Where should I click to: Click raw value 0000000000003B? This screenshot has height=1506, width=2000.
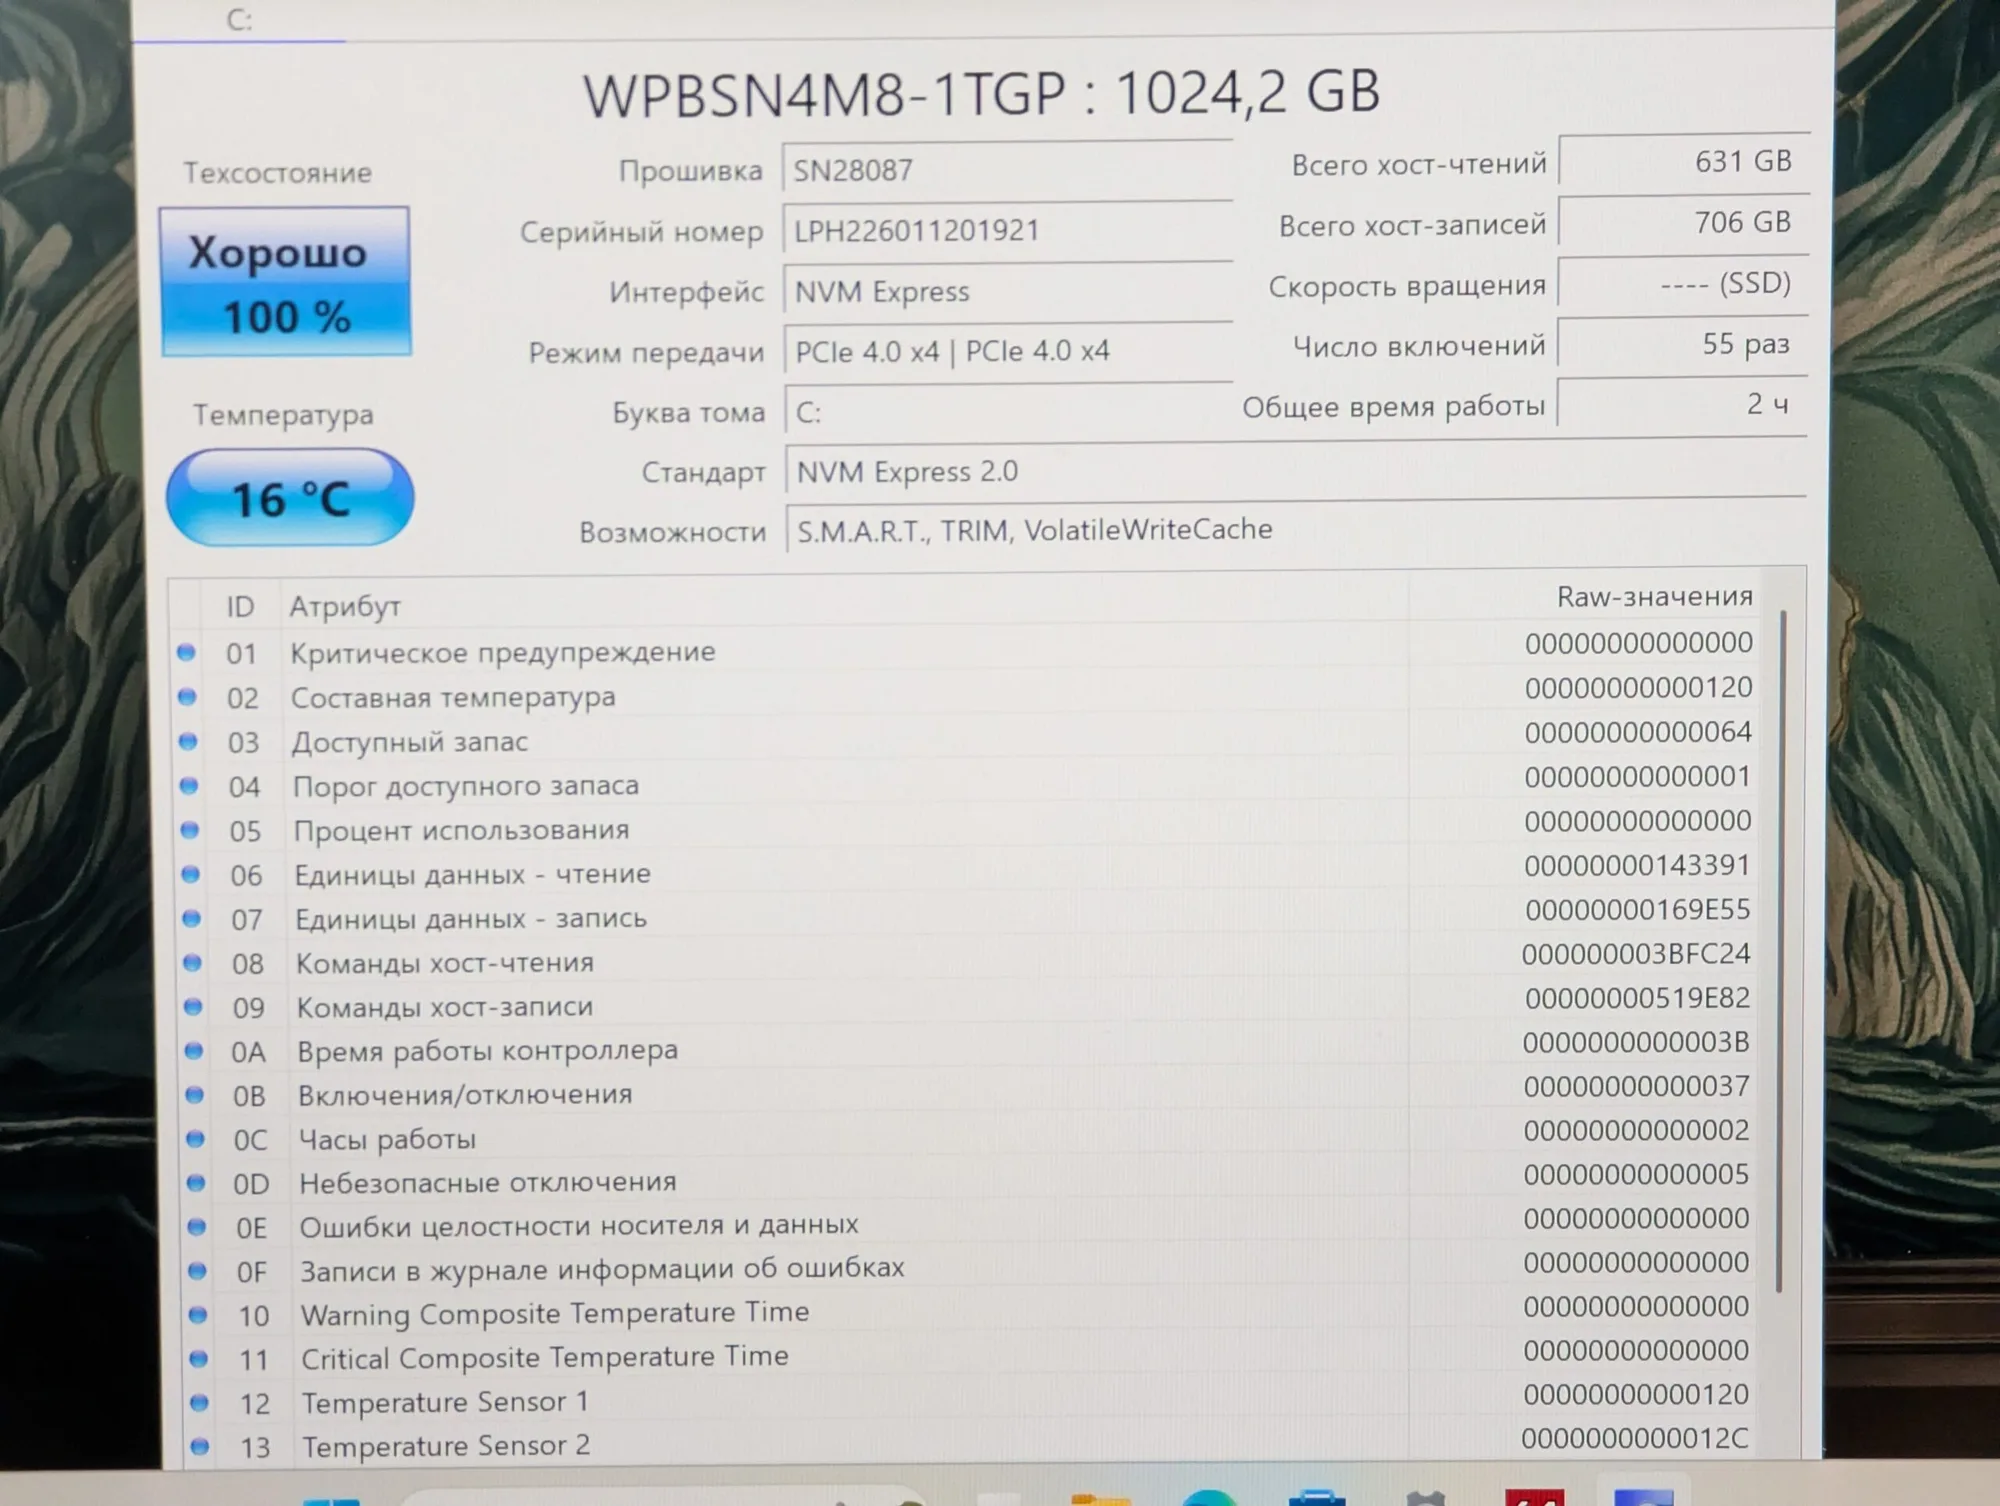tap(1636, 1042)
